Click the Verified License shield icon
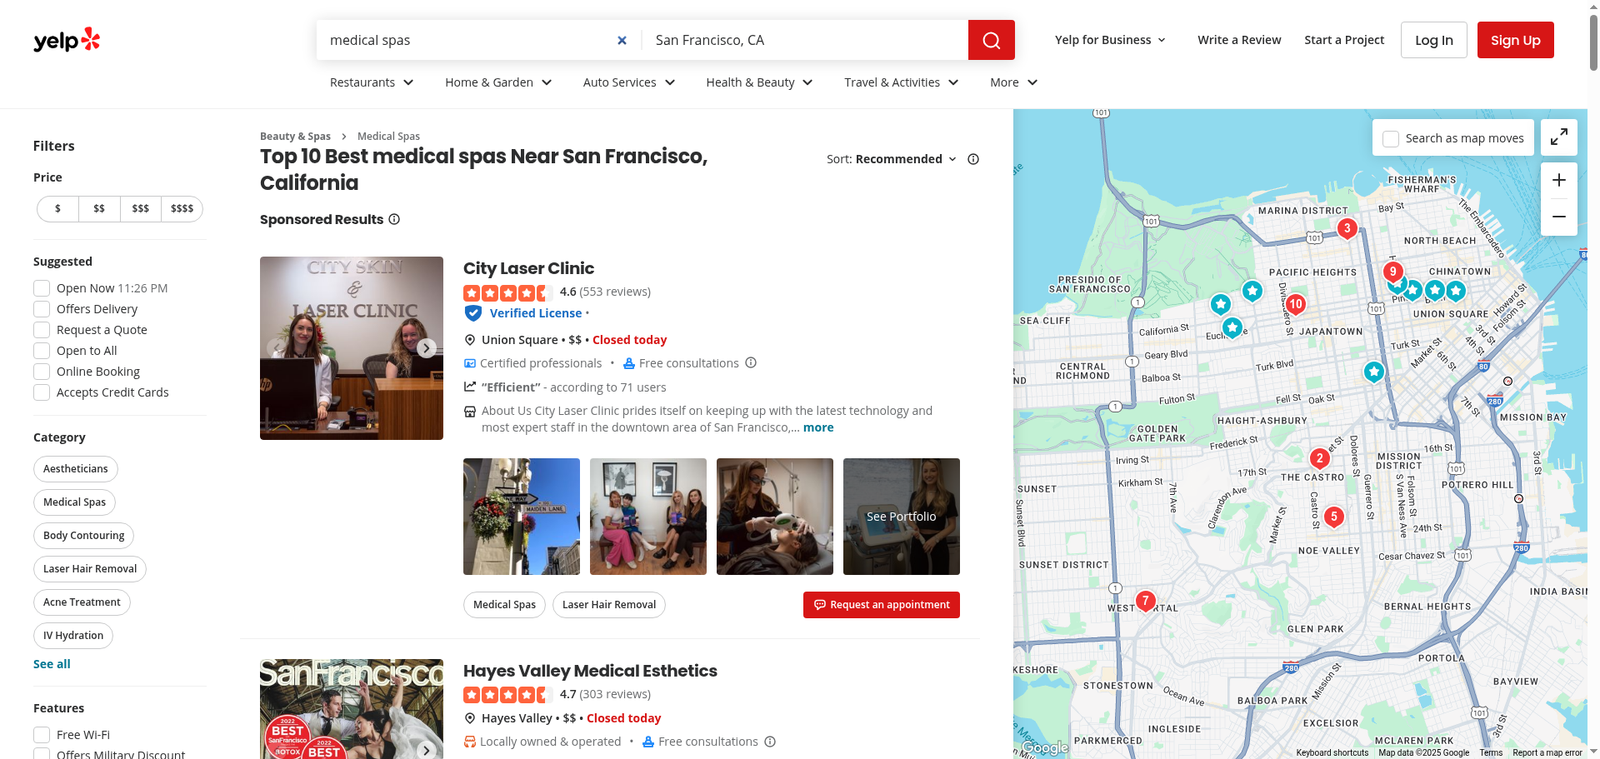 pos(473,313)
